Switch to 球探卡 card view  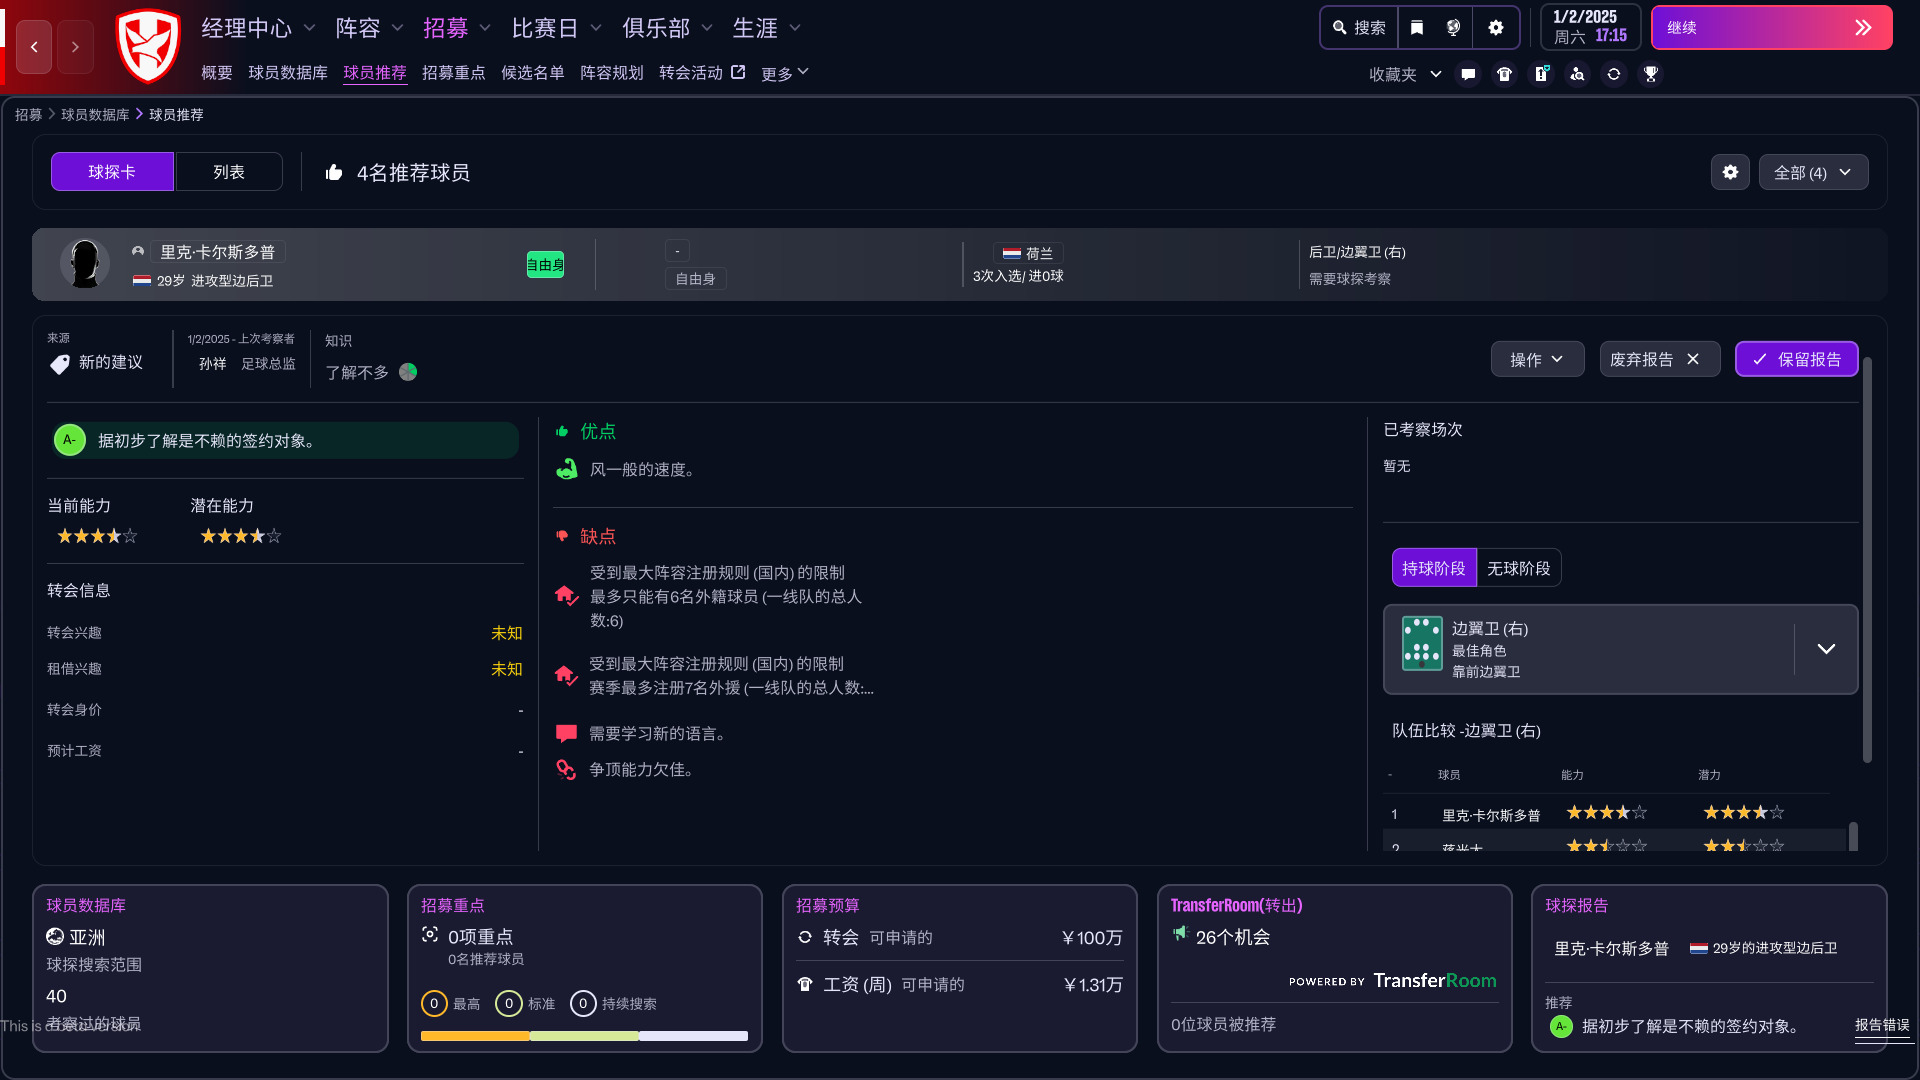point(112,172)
